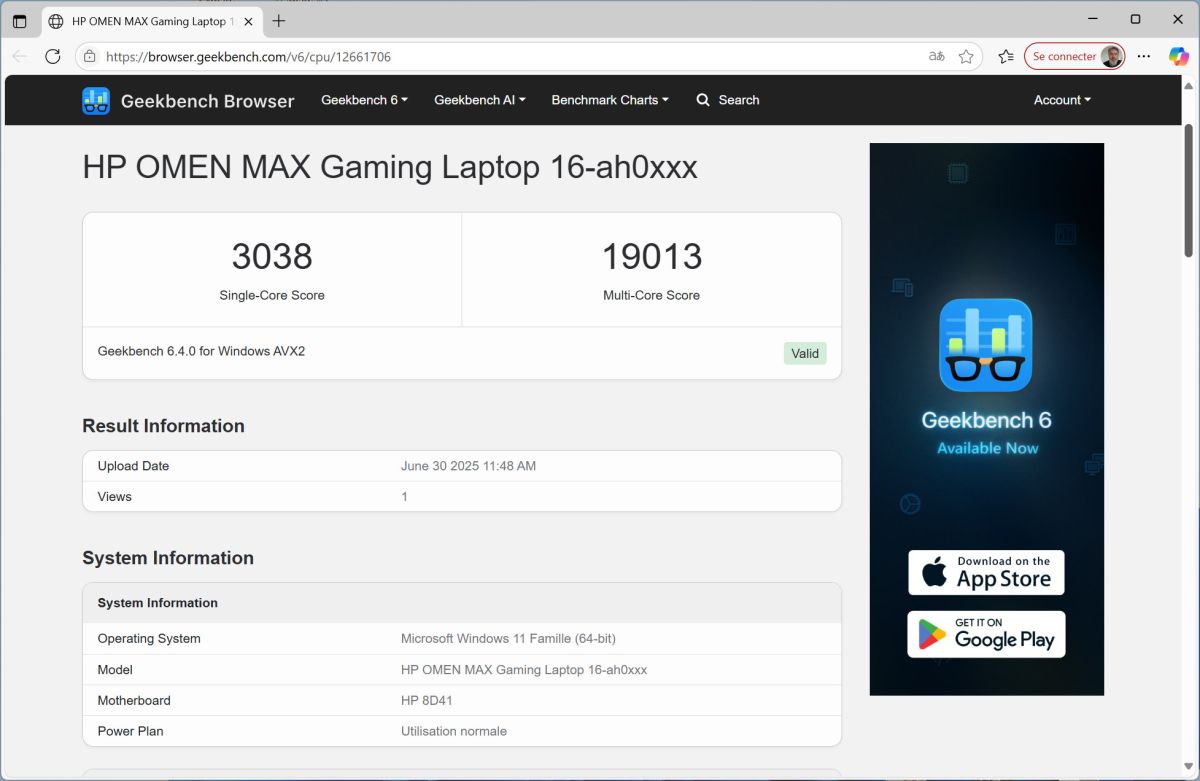Viewport: 1200px width, 781px height.
Task: Click the back arrow in the browser toolbar
Action: (x=20, y=57)
